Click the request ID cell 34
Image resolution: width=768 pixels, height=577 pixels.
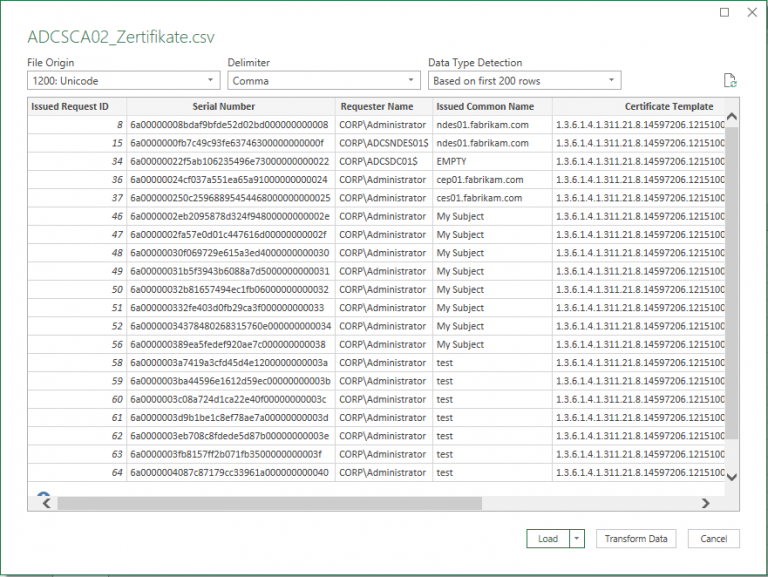tap(77, 162)
